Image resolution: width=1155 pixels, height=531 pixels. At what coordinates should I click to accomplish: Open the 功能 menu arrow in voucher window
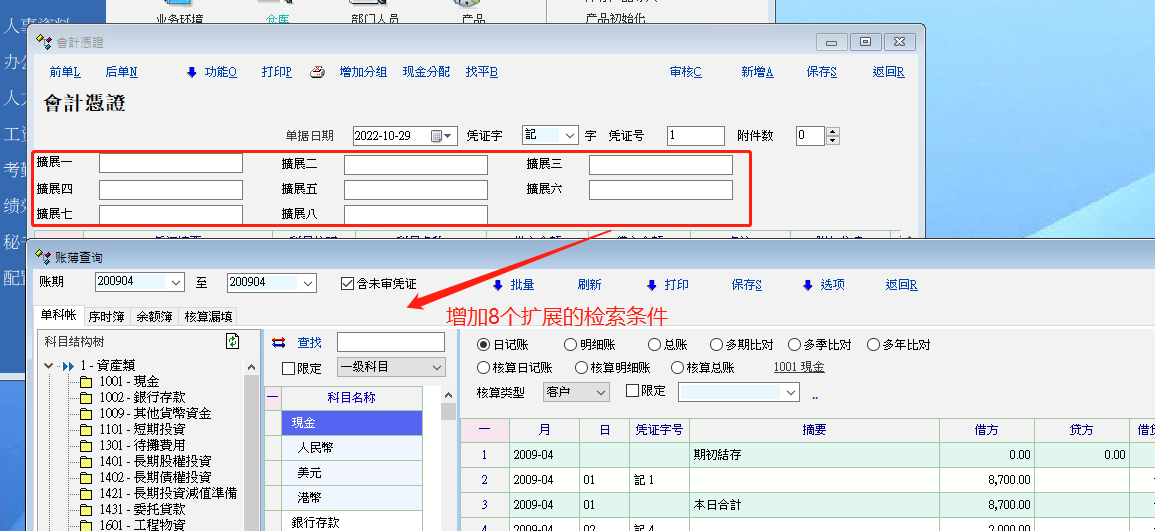(x=192, y=72)
